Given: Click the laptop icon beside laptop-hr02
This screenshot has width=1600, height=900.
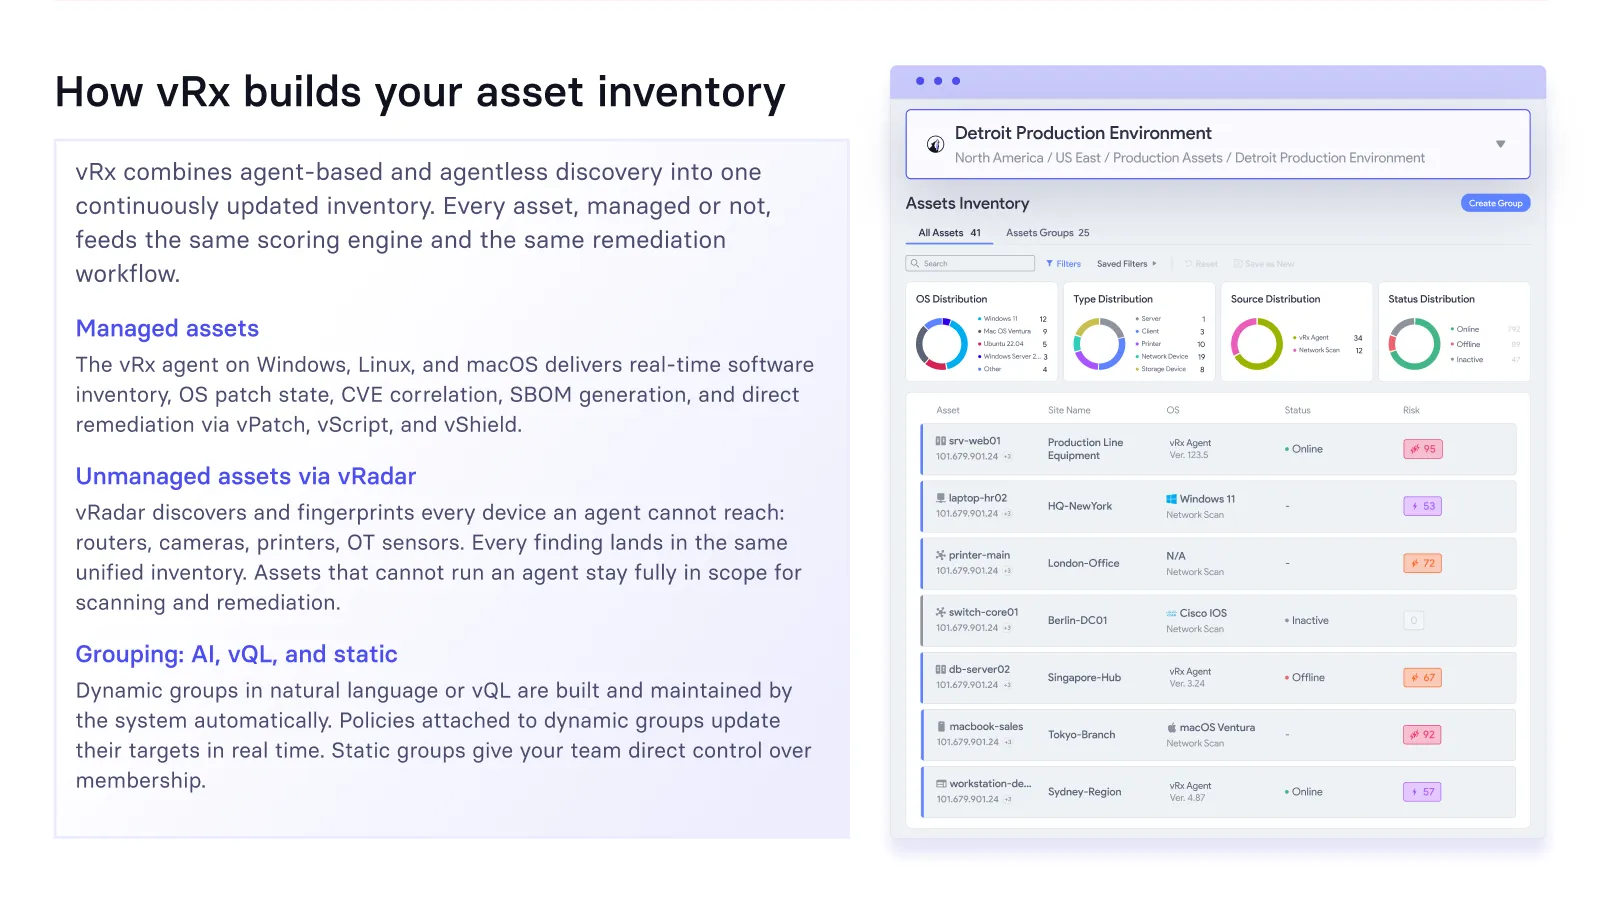Looking at the screenshot, I should 940,498.
